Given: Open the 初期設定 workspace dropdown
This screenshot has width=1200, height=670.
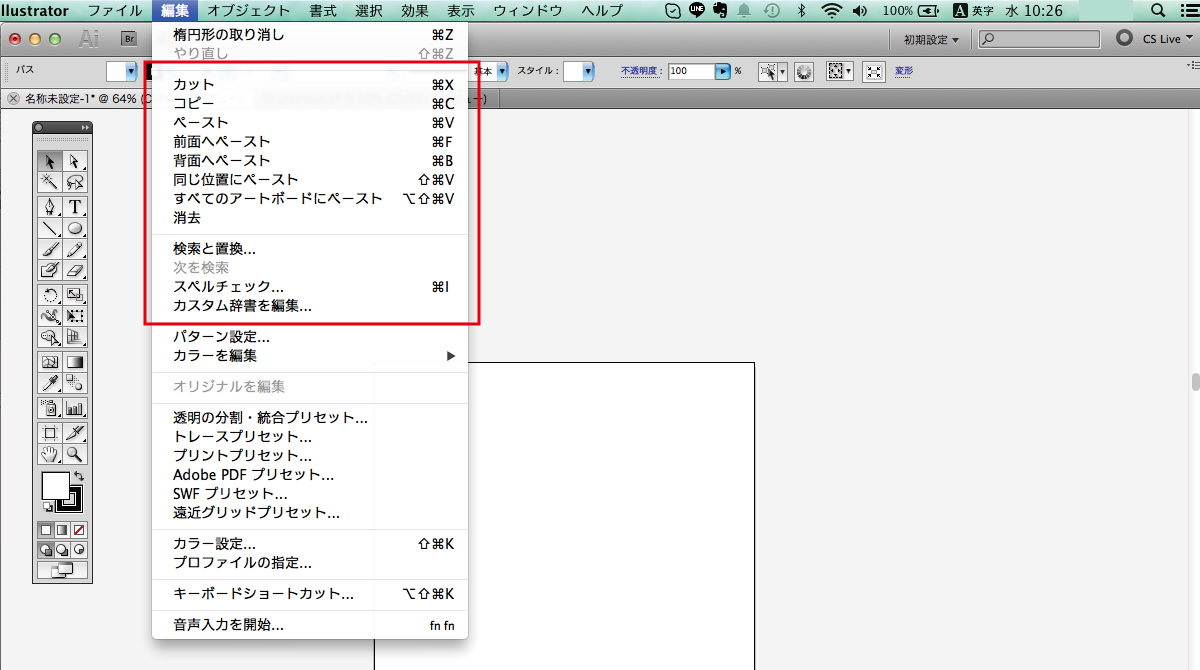Looking at the screenshot, I should click(x=930, y=39).
